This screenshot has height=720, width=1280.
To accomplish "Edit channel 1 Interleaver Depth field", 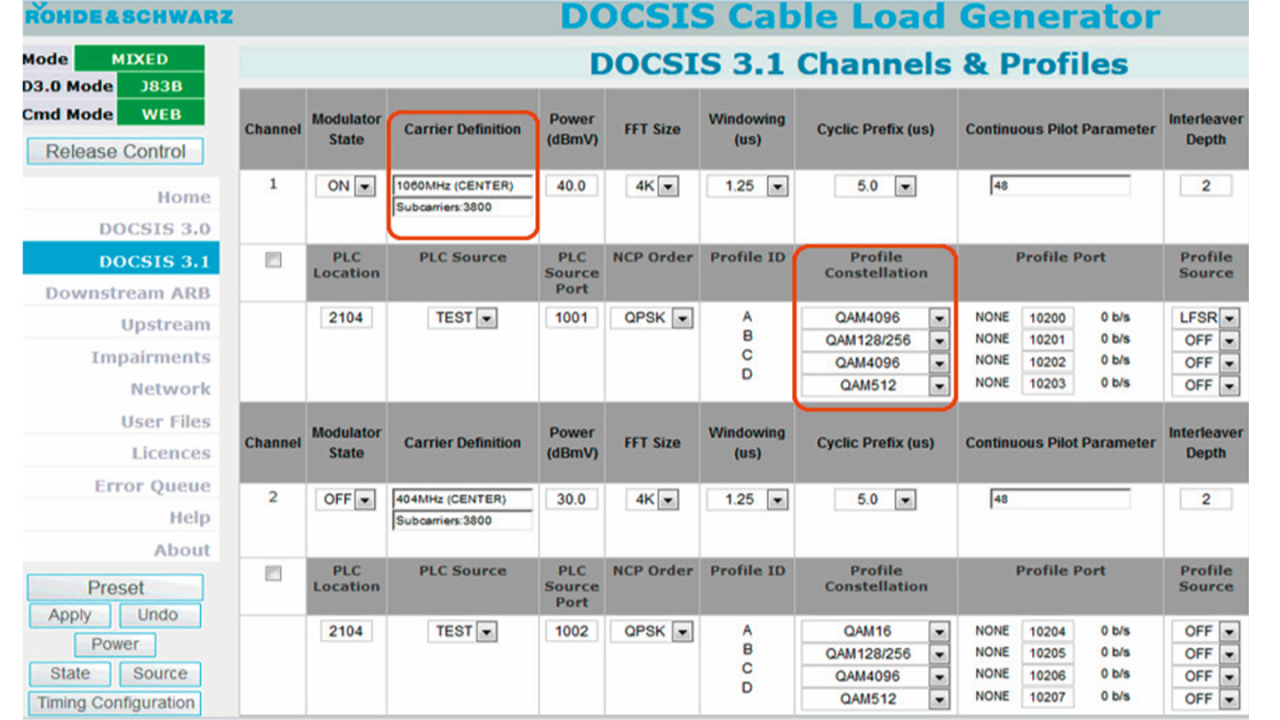I will click(1205, 186).
